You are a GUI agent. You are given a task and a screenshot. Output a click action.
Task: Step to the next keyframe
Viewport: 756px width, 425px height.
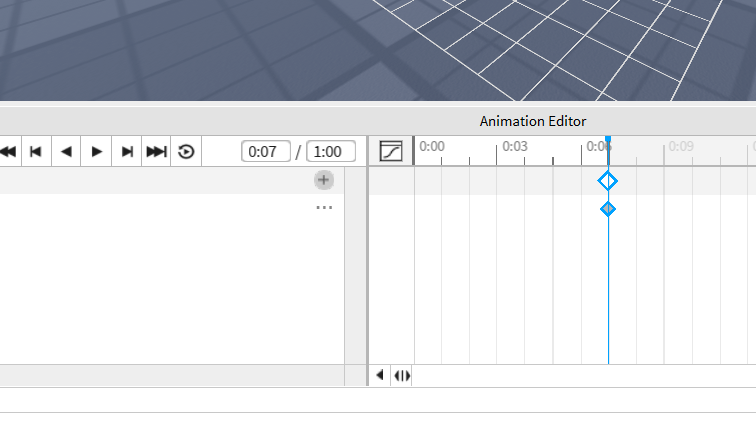(x=127, y=152)
